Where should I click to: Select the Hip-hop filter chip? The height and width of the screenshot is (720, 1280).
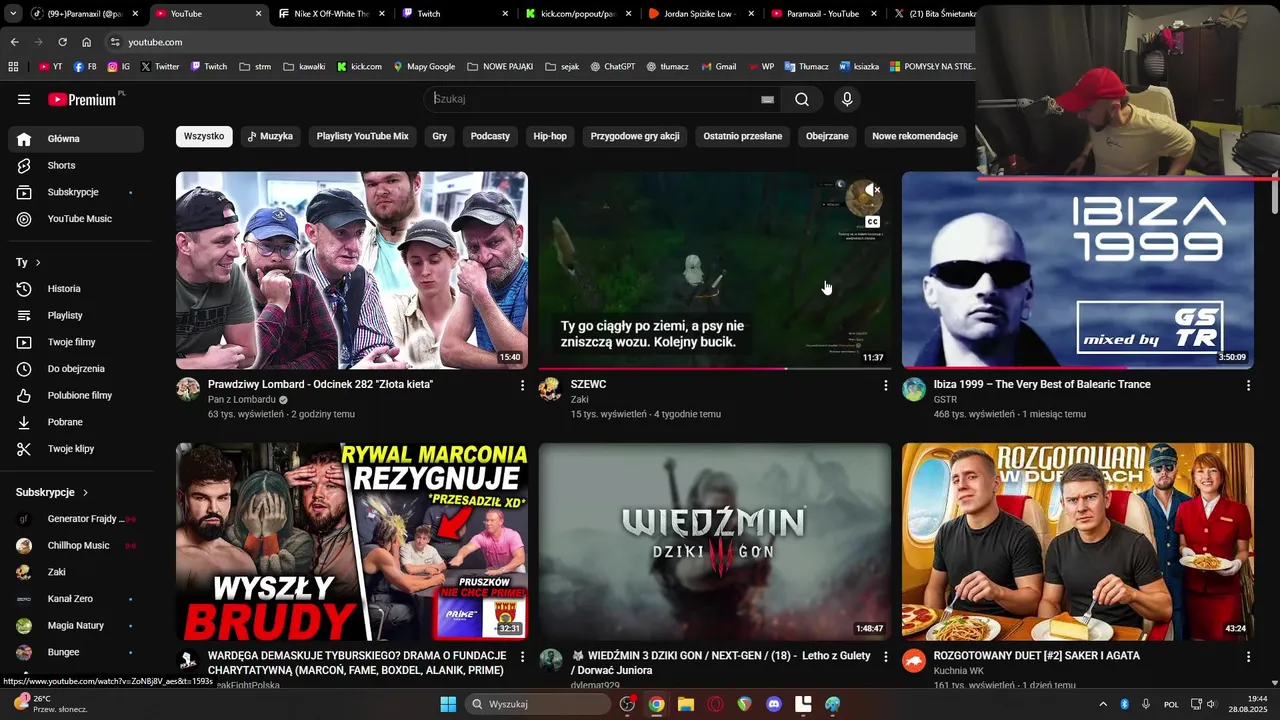550,136
